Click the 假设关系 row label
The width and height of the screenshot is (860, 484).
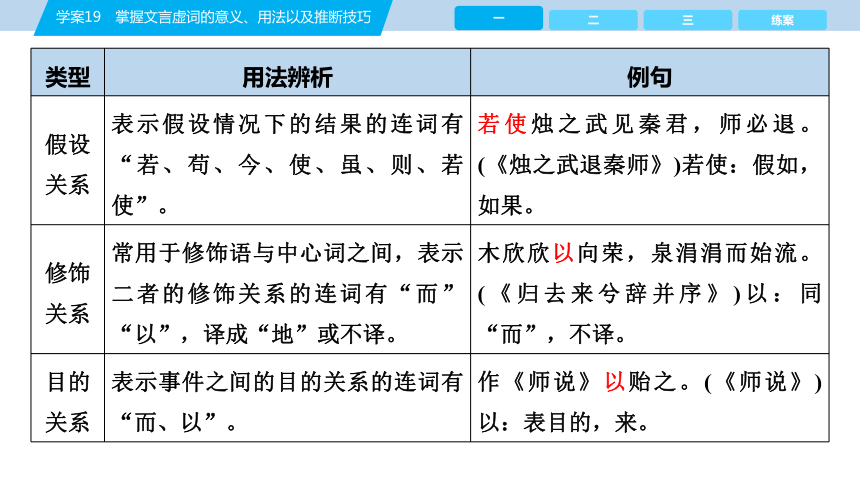pos(67,165)
